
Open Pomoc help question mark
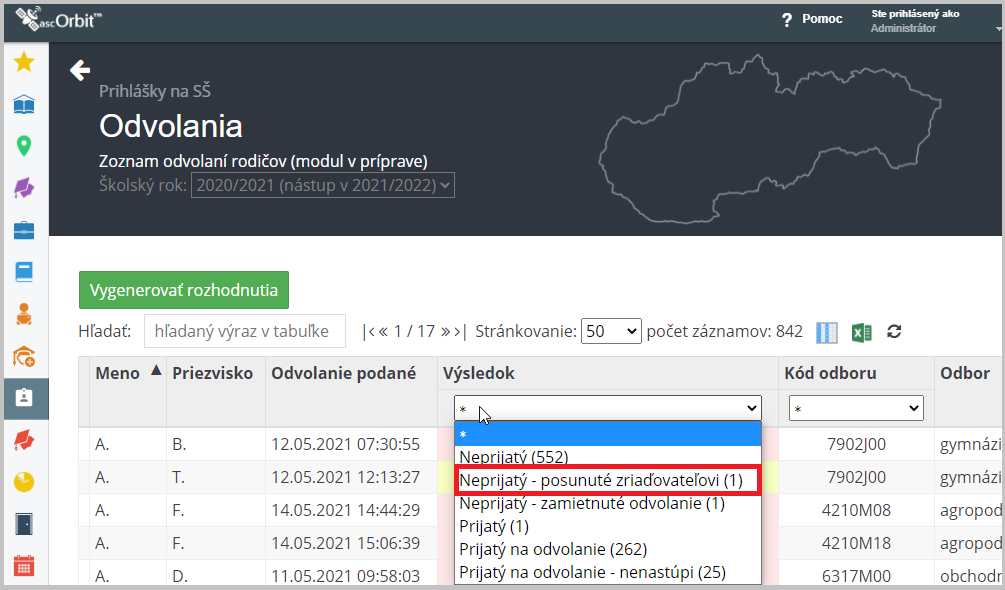[x=787, y=20]
